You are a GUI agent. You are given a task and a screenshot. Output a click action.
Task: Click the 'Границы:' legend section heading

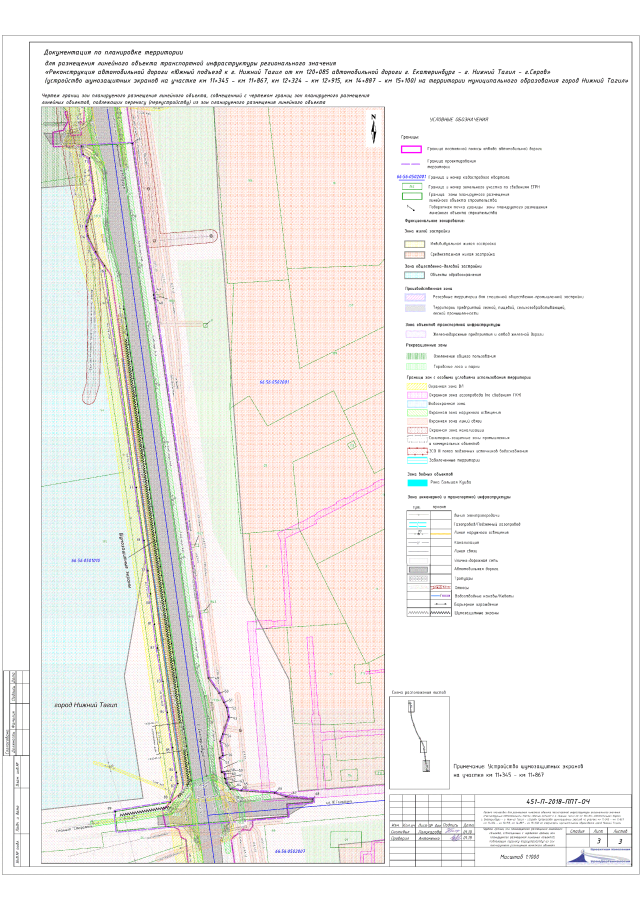coord(410,137)
